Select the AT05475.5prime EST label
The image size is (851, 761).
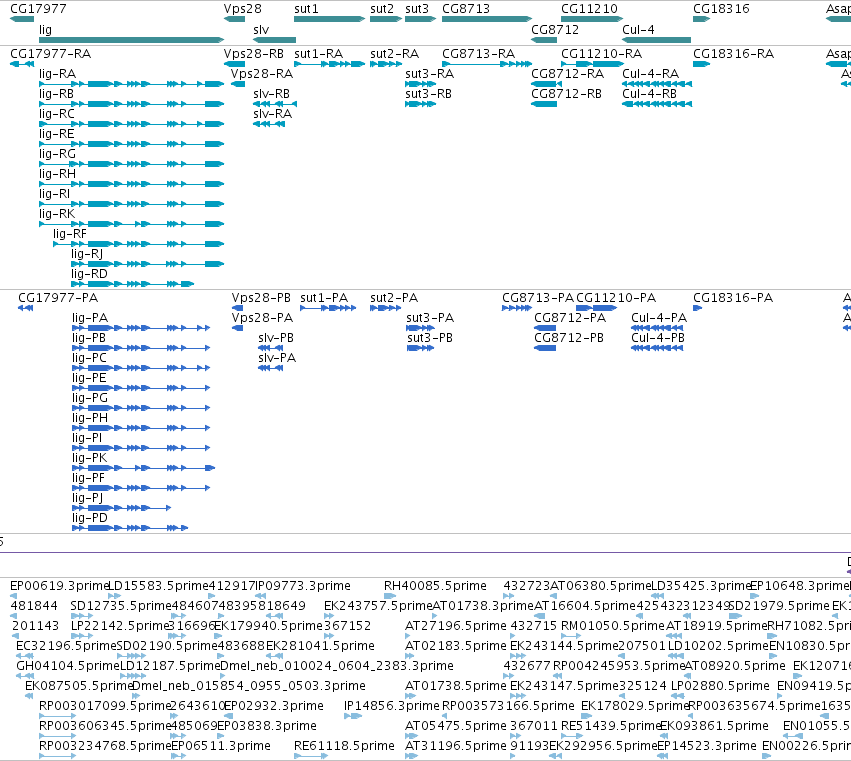pyautogui.click(x=456, y=726)
